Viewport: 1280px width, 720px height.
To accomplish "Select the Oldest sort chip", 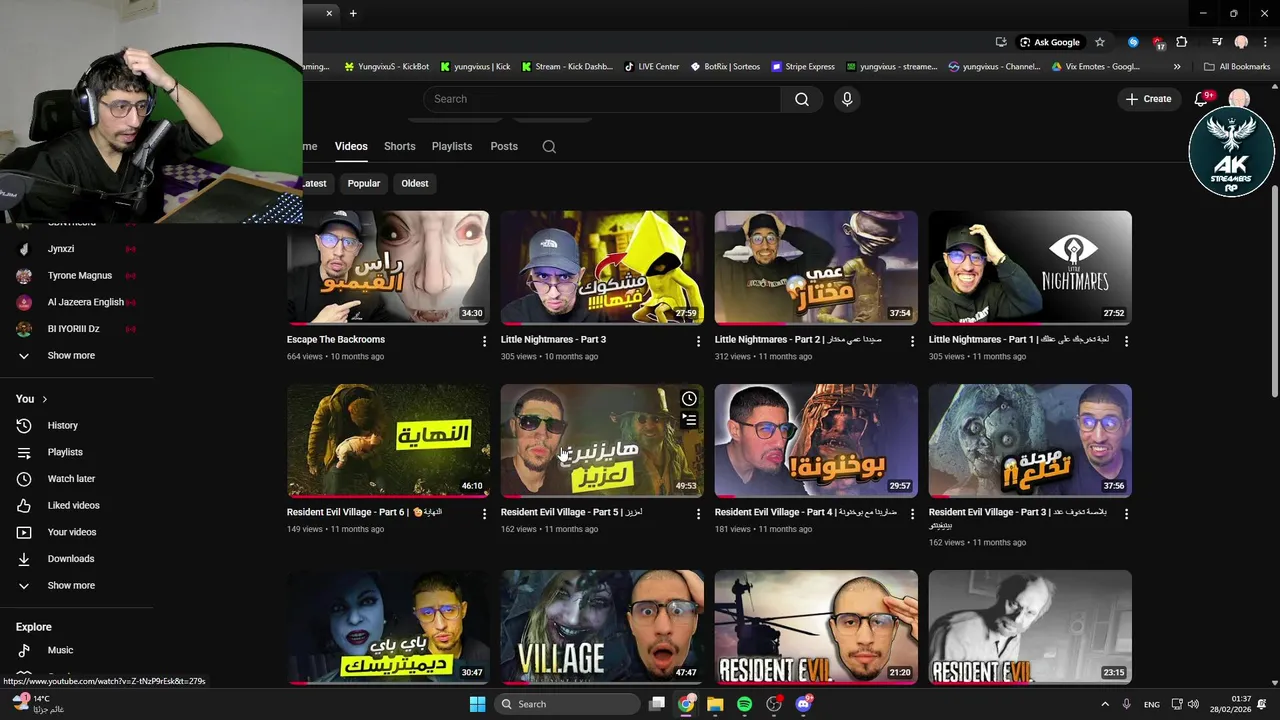I will tap(415, 183).
